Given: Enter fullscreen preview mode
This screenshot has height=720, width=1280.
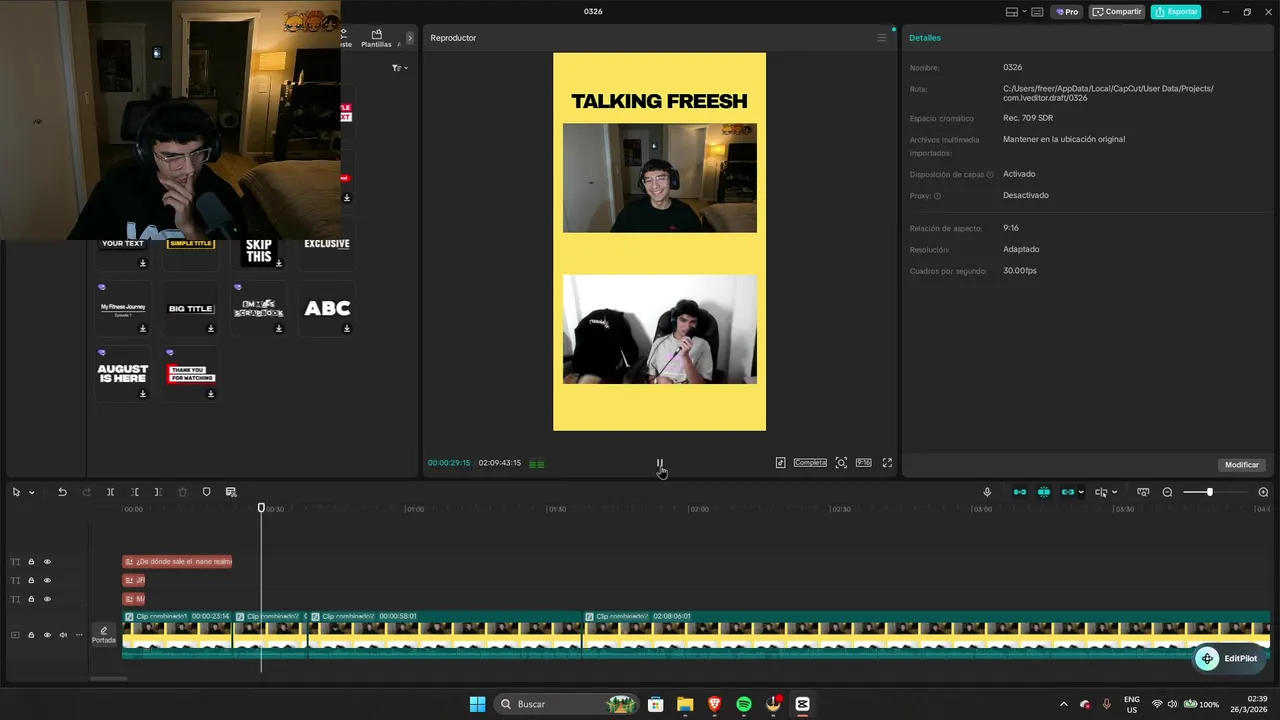Looking at the screenshot, I should (x=887, y=463).
